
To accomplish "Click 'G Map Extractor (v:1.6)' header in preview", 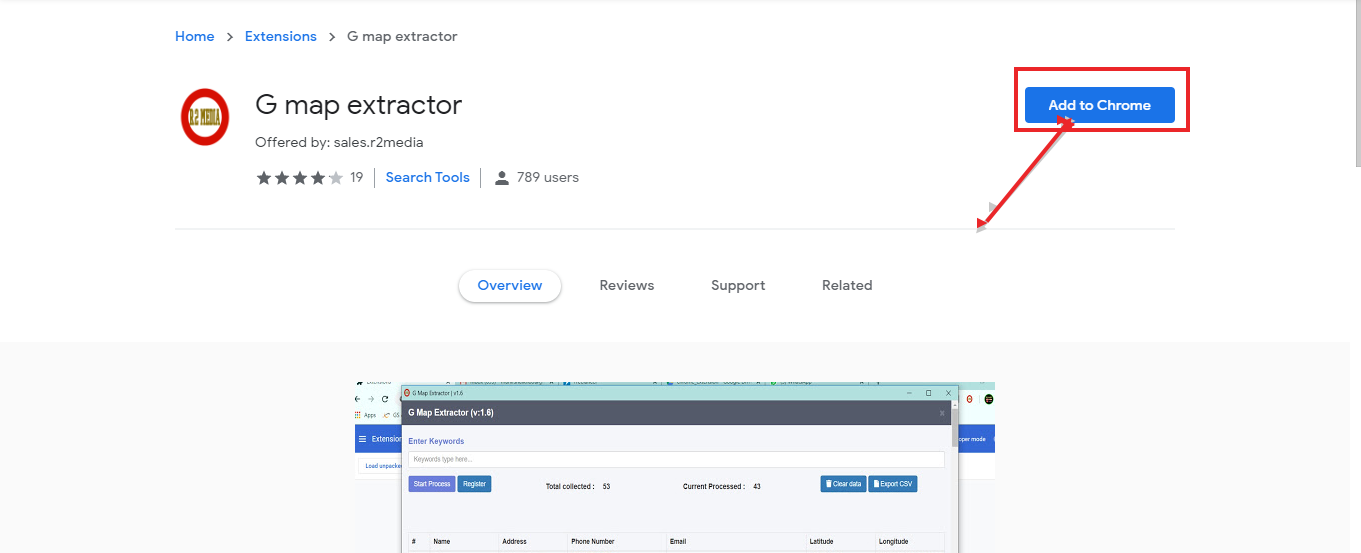I will (x=451, y=412).
